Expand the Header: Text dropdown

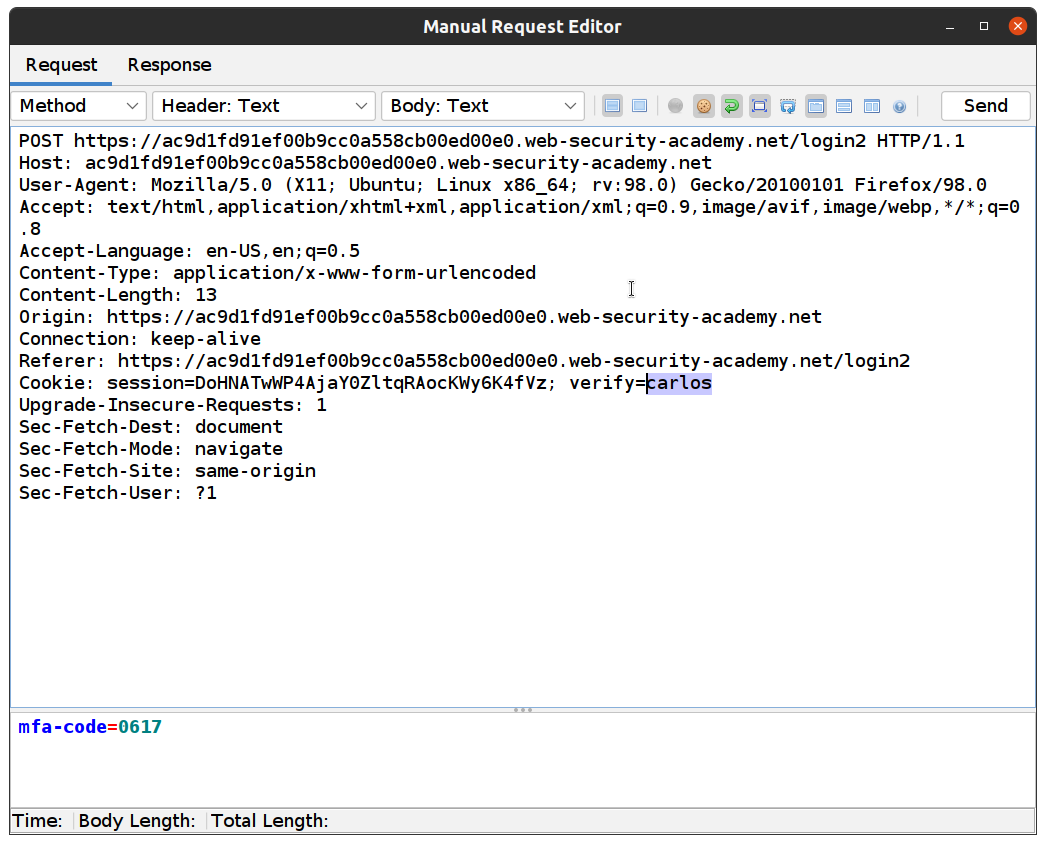264,106
